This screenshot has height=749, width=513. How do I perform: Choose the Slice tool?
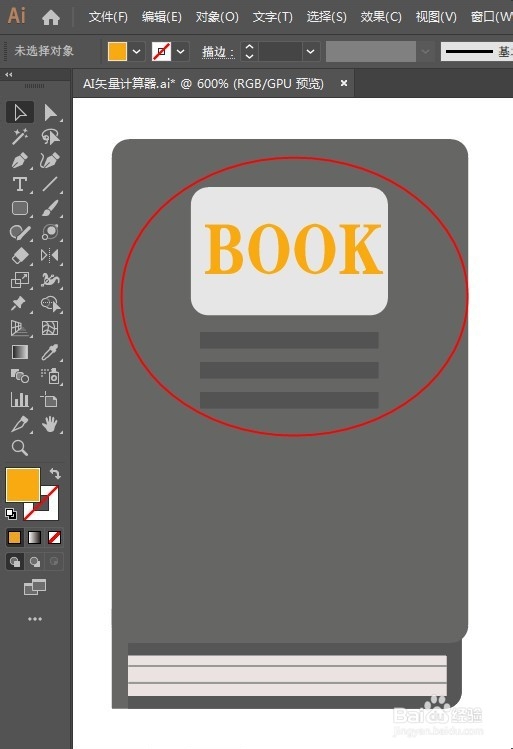(20, 424)
